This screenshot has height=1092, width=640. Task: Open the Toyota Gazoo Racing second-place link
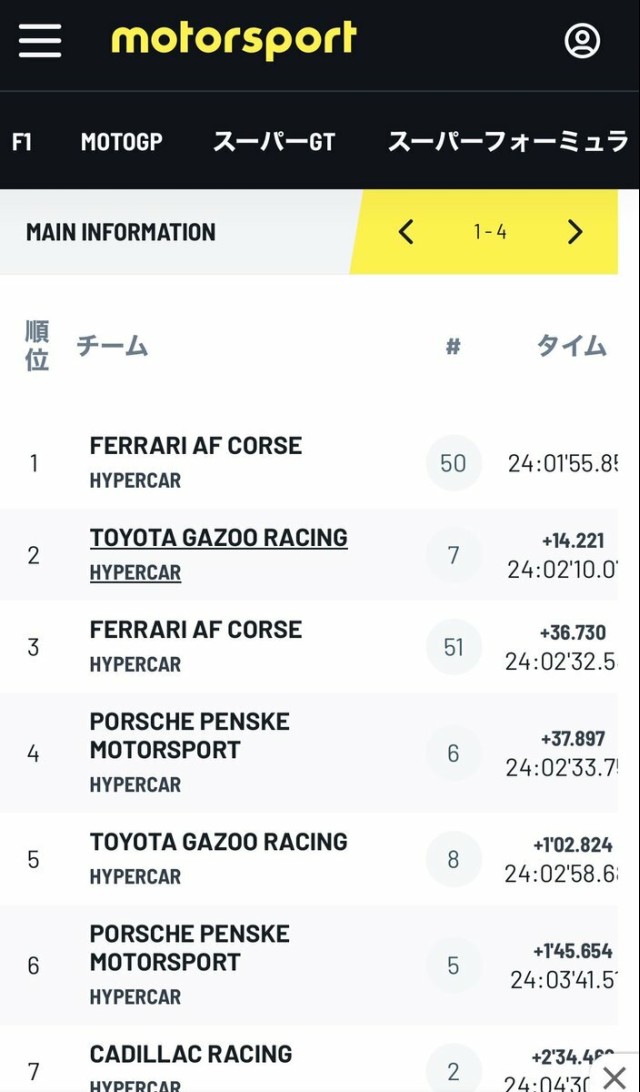218,538
